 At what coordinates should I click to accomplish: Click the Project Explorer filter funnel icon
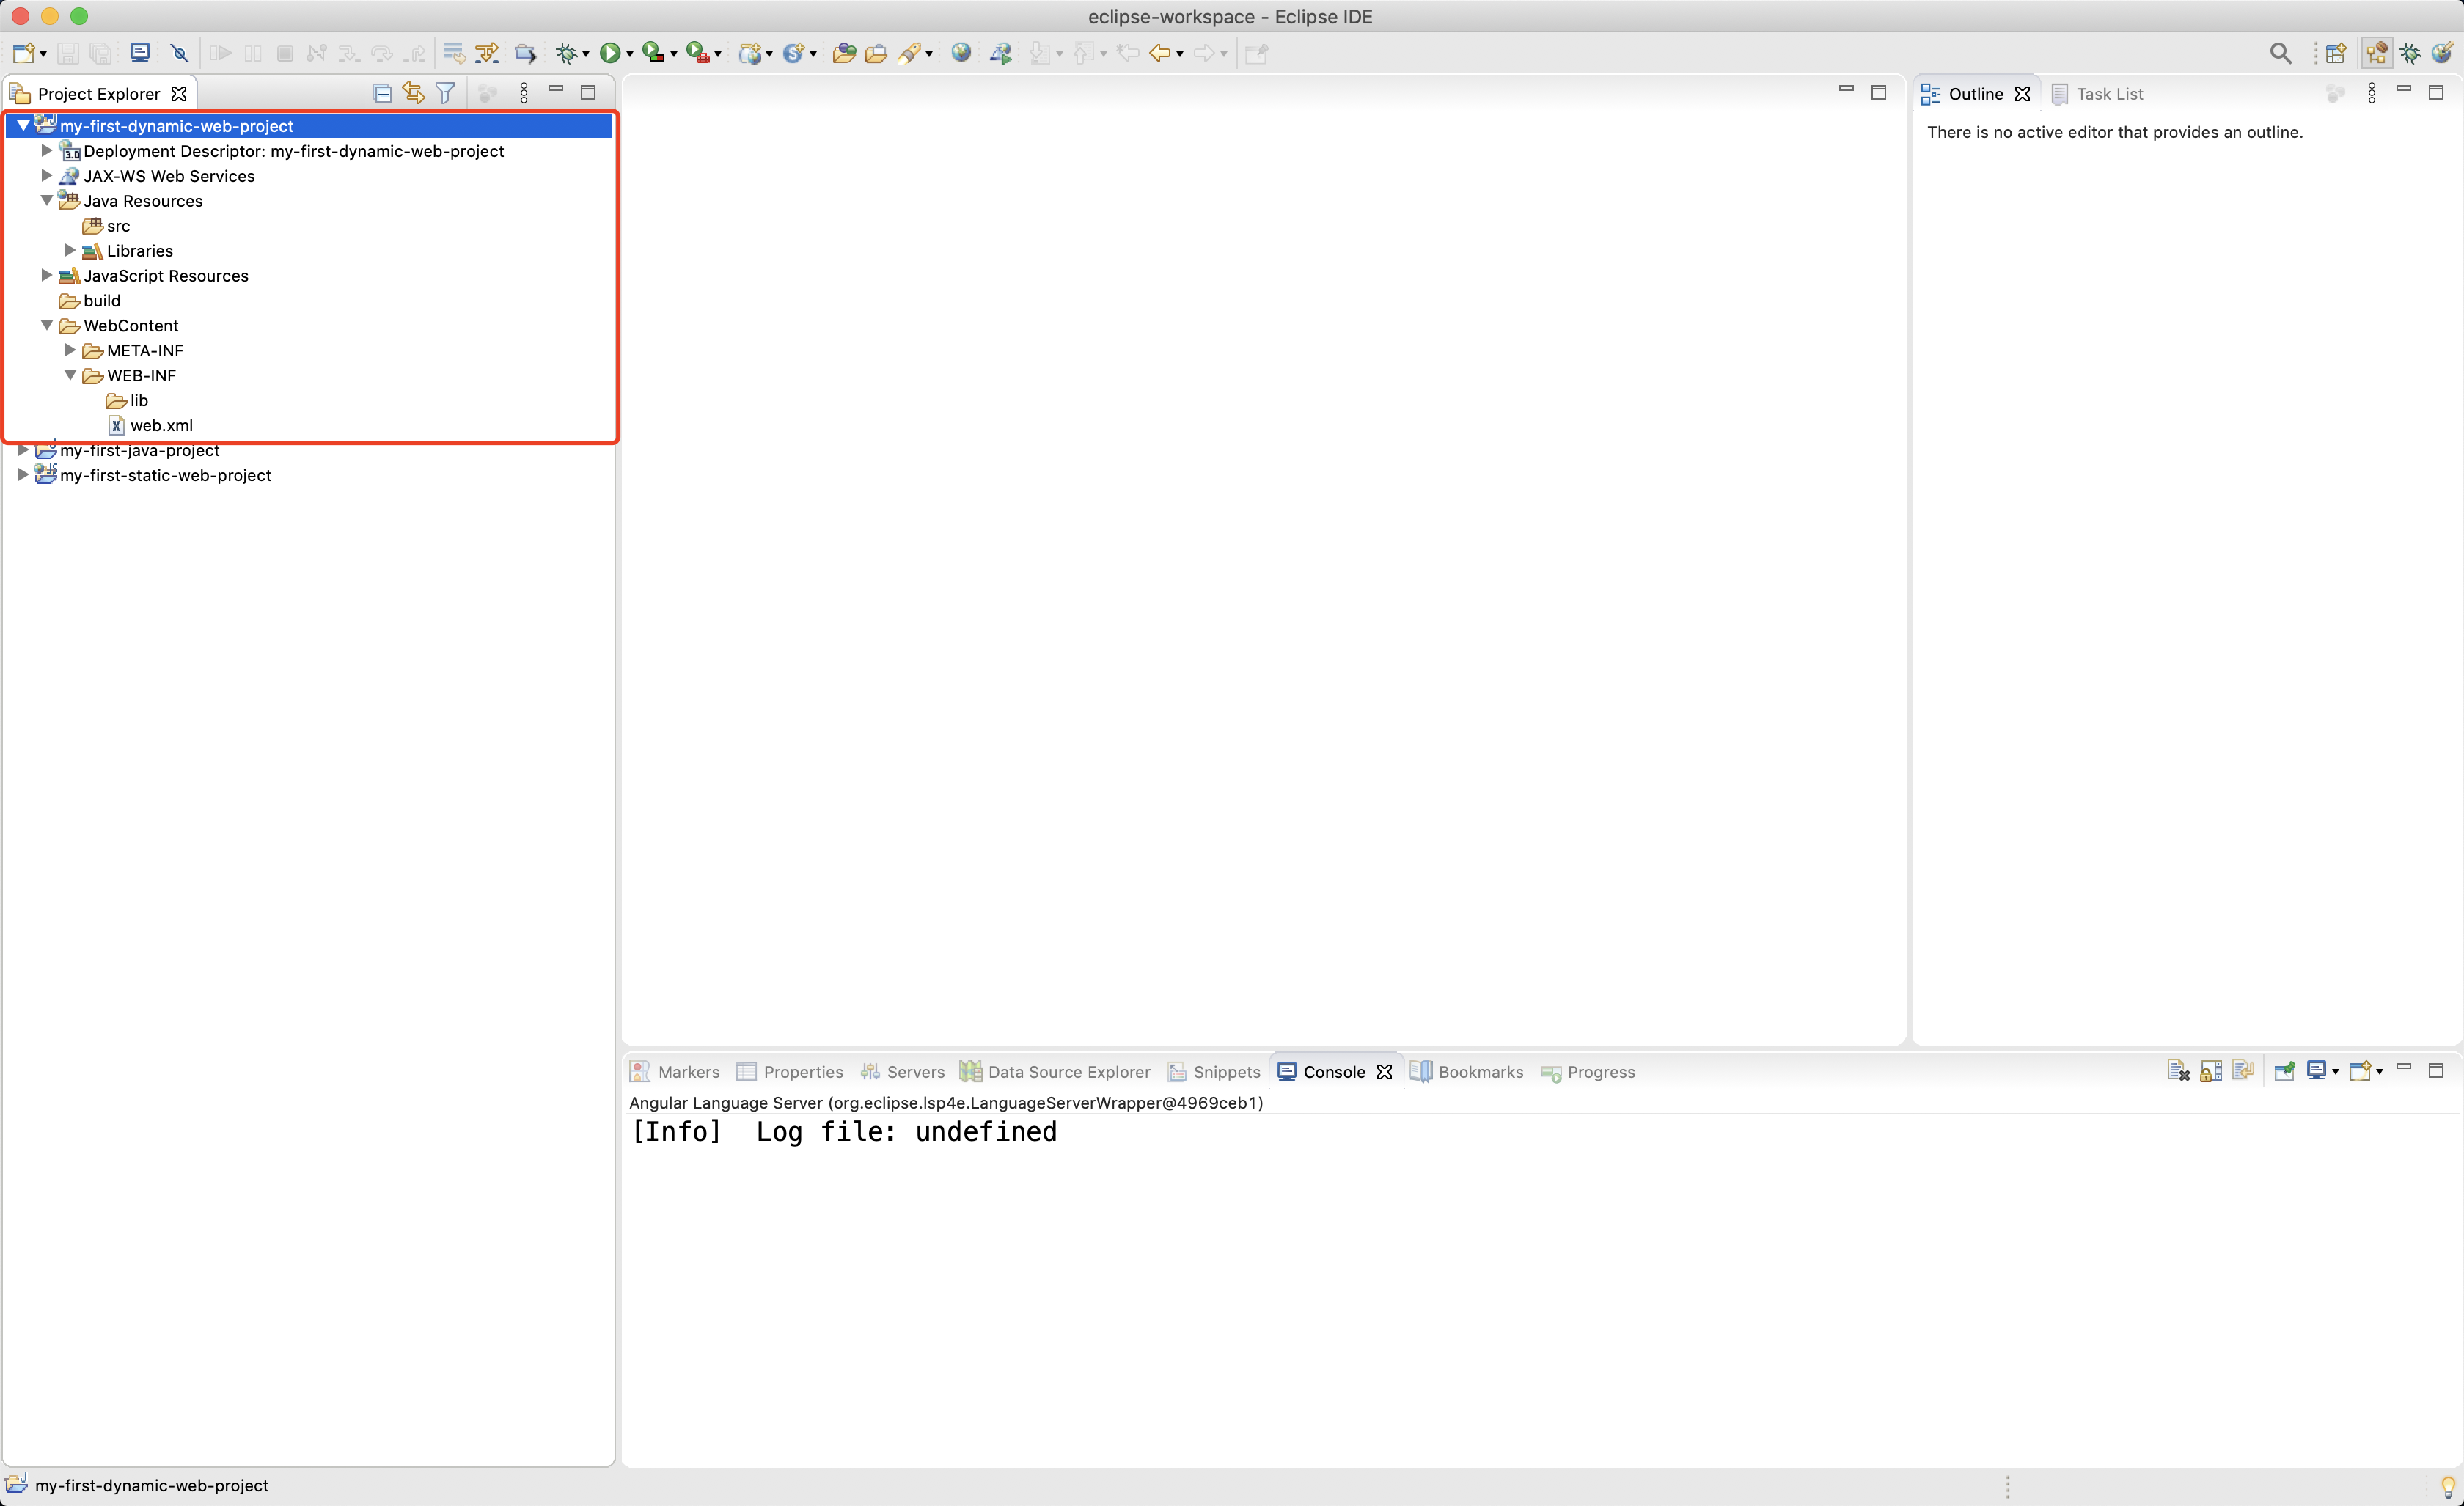[446, 93]
